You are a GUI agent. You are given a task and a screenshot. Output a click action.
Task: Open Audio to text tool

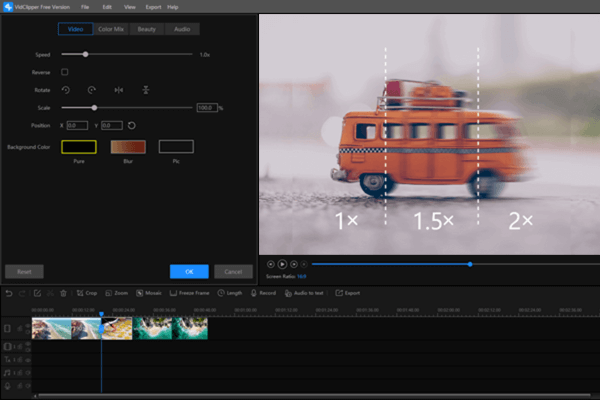pyautogui.click(x=304, y=293)
